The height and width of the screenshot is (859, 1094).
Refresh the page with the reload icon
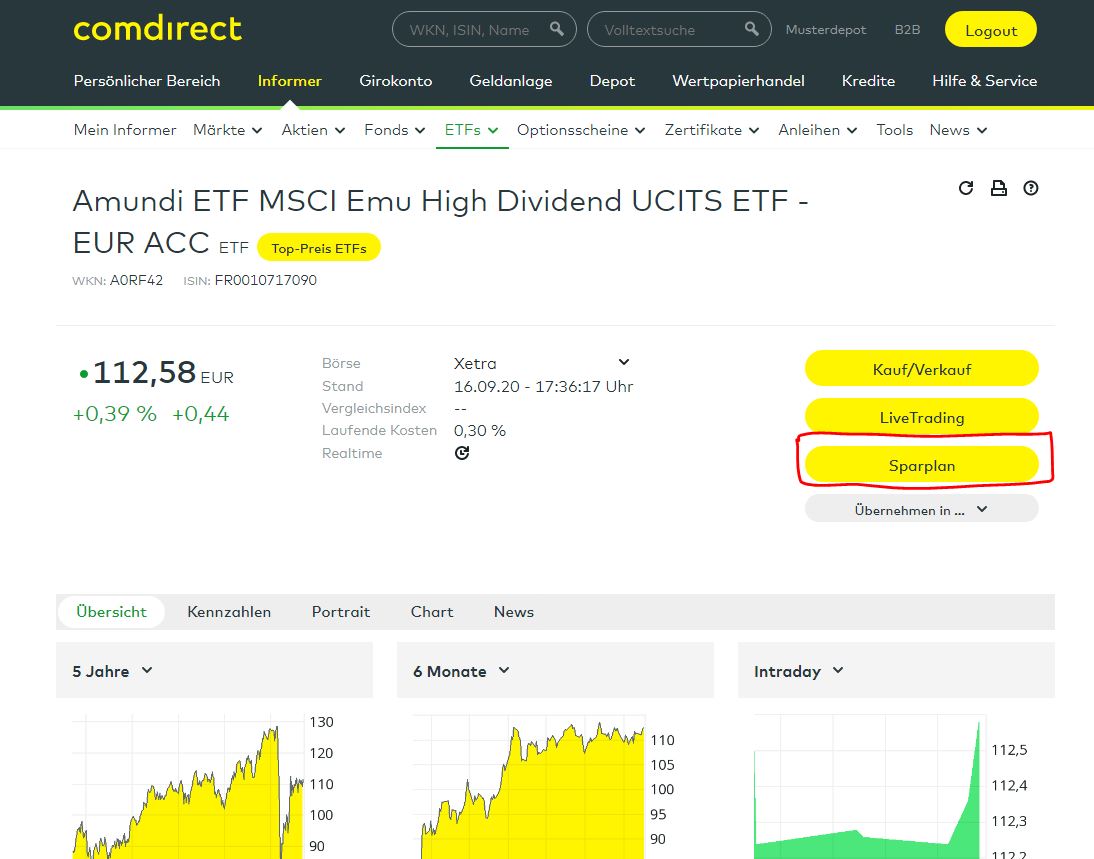pos(965,188)
